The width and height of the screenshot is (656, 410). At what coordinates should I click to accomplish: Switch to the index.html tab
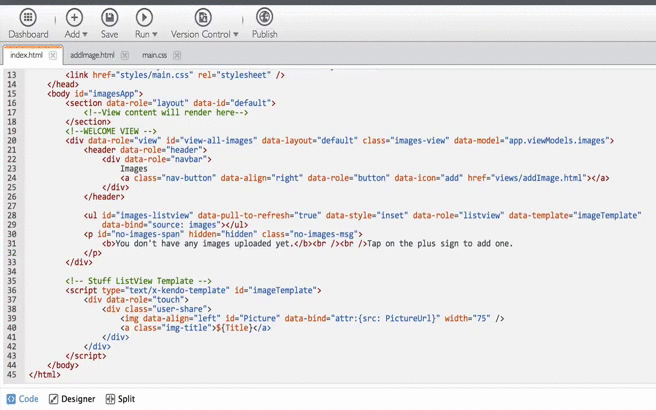pyautogui.click(x=27, y=55)
